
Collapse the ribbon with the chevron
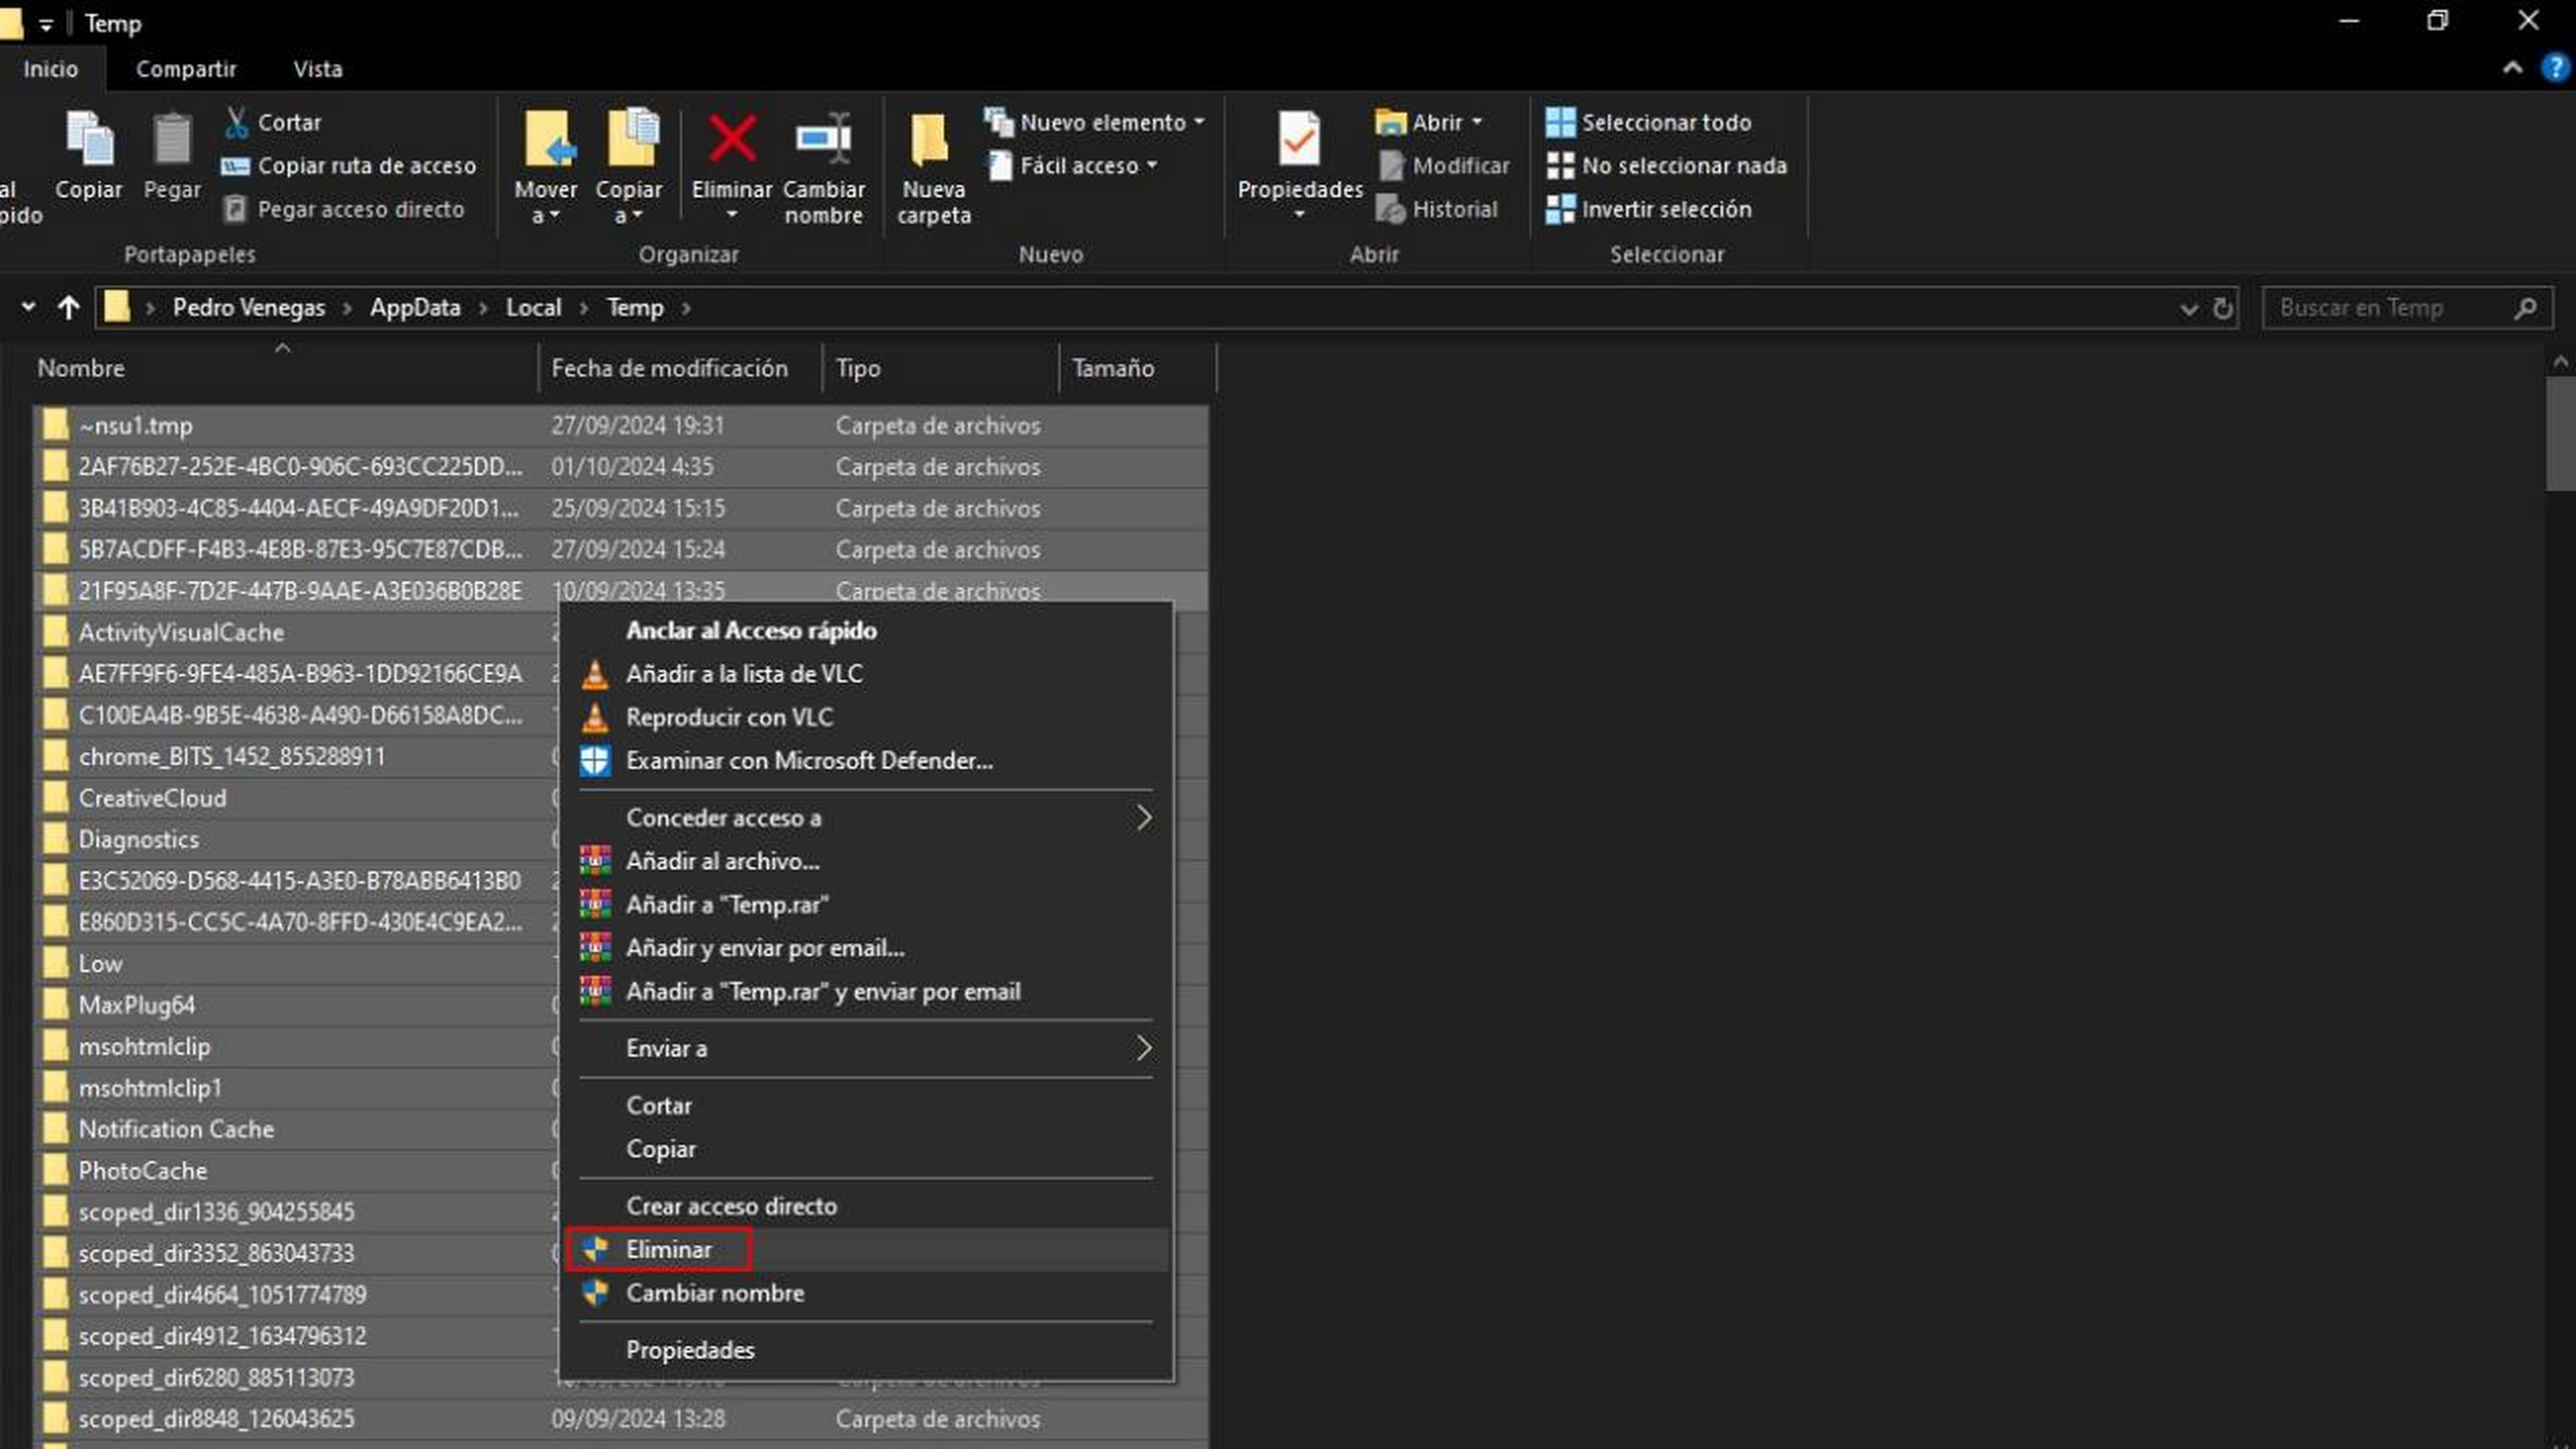click(2512, 68)
